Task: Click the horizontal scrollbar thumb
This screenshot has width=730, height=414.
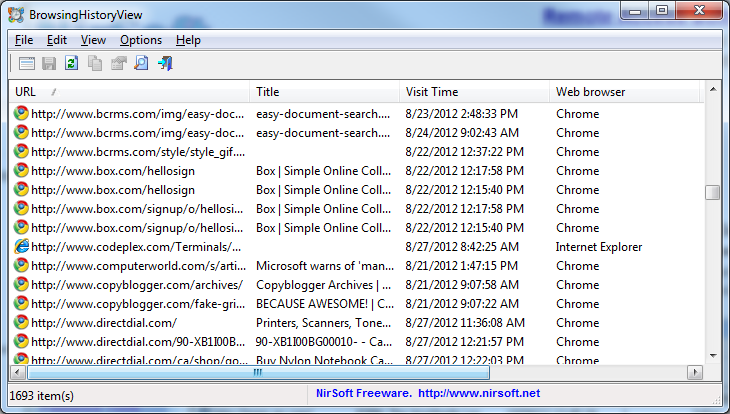Action: tap(258, 372)
